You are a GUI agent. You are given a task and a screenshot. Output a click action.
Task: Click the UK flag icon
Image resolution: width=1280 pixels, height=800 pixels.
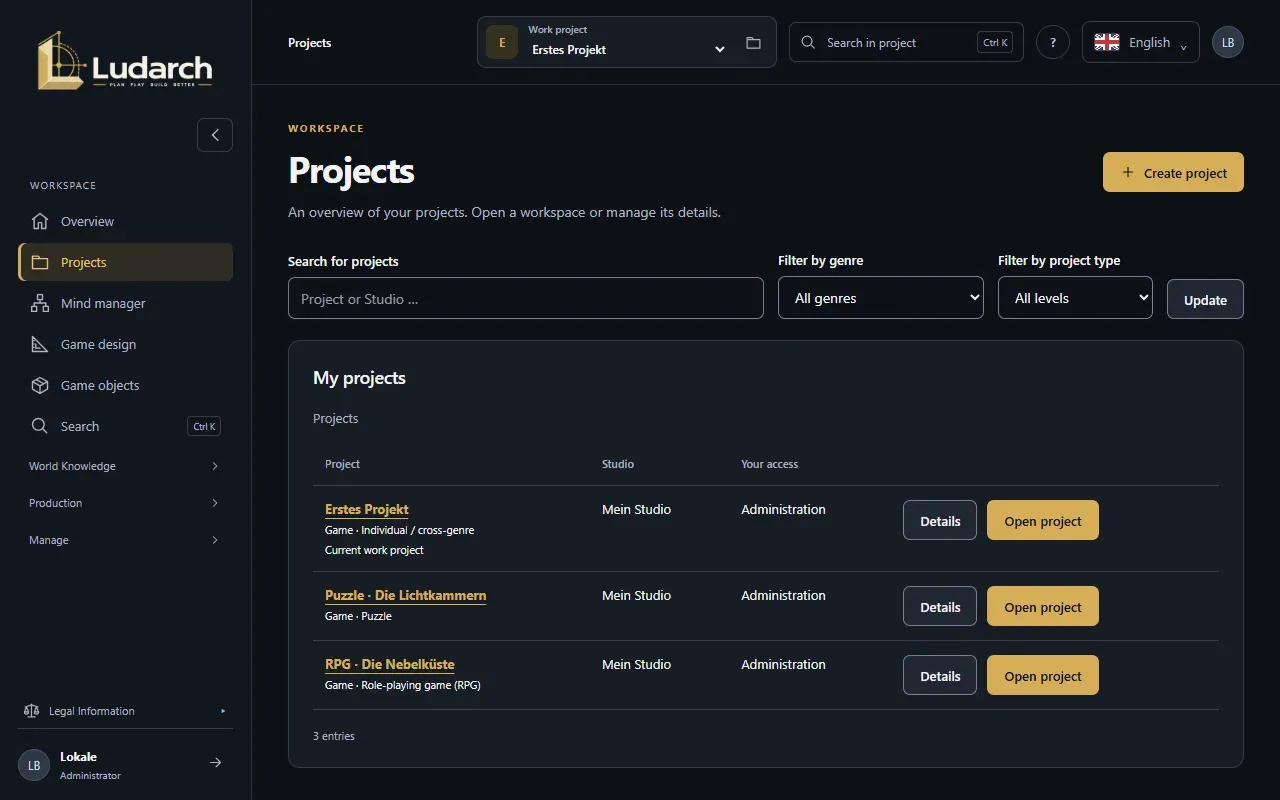[1107, 42]
